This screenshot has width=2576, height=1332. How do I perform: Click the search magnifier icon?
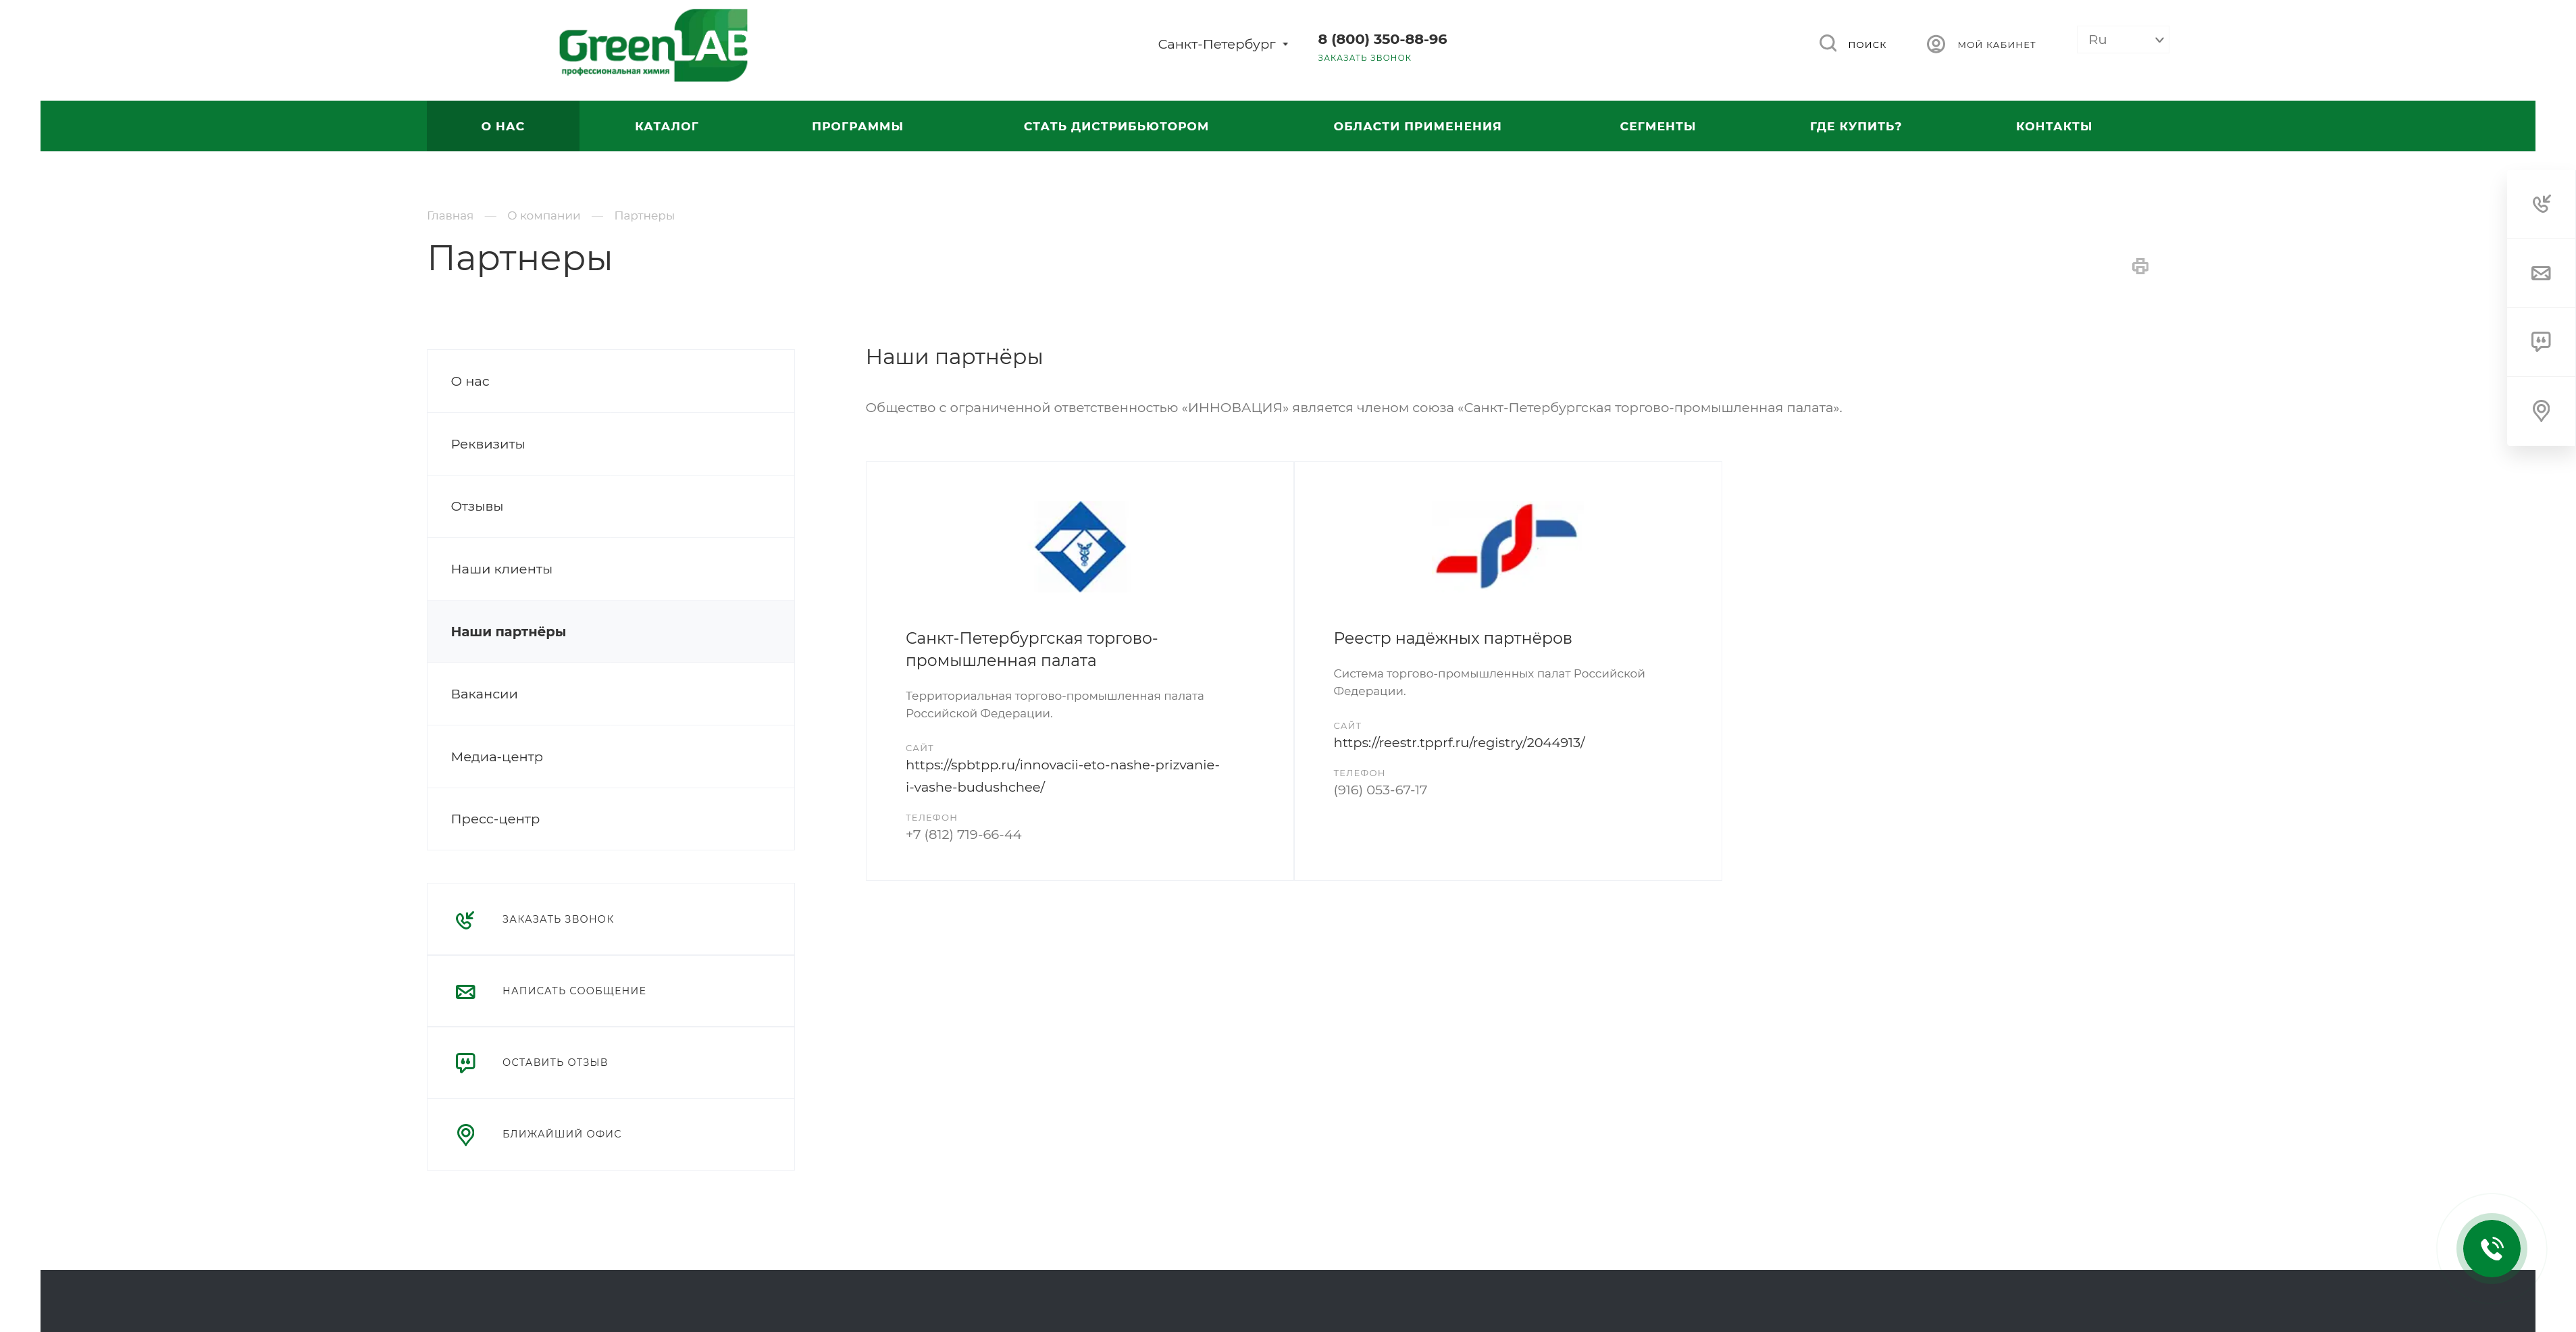(x=1827, y=43)
